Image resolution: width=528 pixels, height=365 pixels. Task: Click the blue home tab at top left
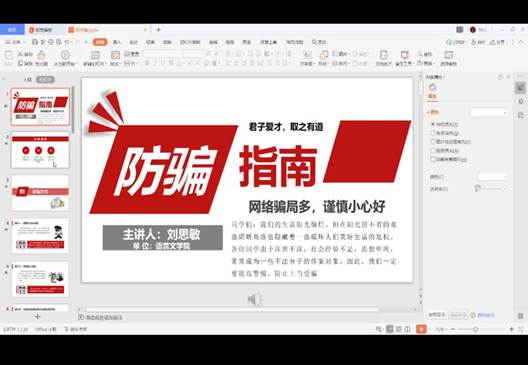pyautogui.click(x=12, y=30)
